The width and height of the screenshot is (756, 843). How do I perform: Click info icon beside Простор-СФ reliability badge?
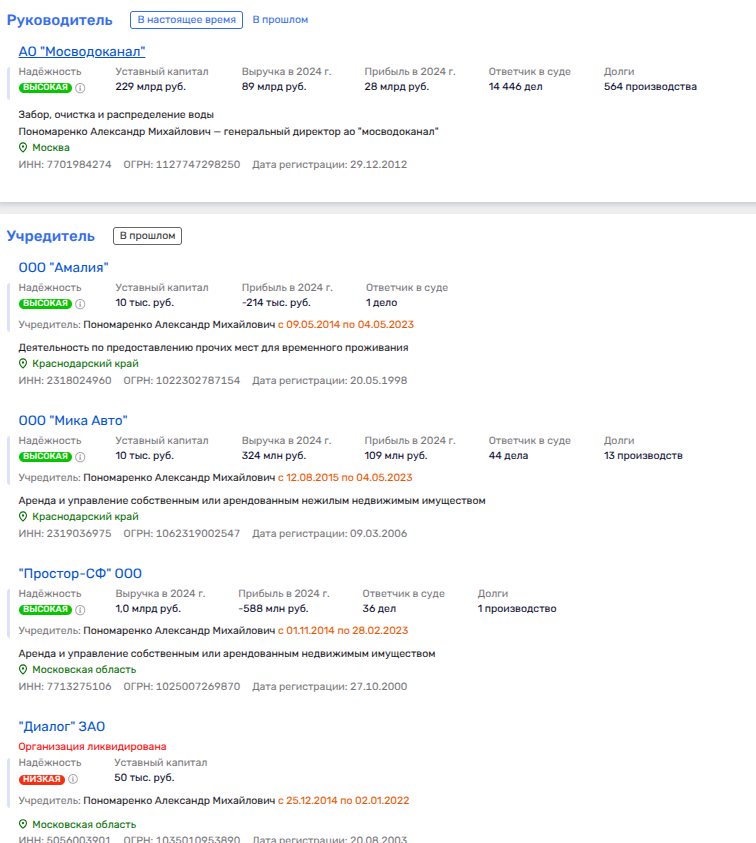pos(81,610)
